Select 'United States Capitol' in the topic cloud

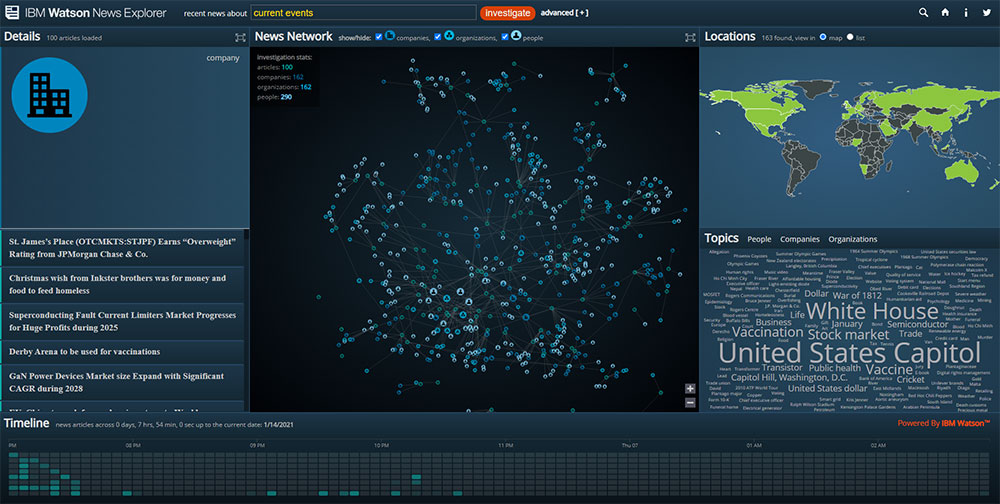pyautogui.click(x=849, y=353)
